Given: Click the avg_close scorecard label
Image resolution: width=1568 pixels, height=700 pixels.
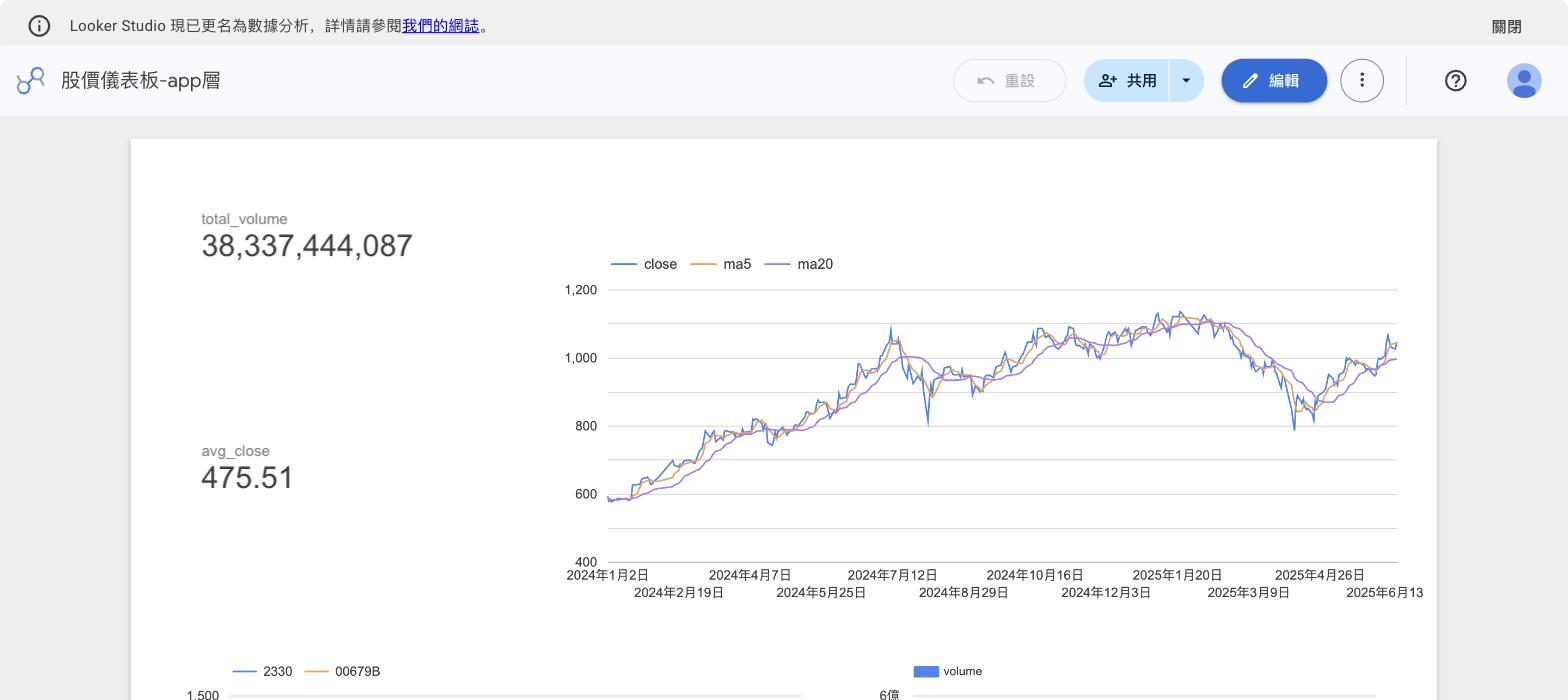Looking at the screenshot, I should (x=235, y=451).
